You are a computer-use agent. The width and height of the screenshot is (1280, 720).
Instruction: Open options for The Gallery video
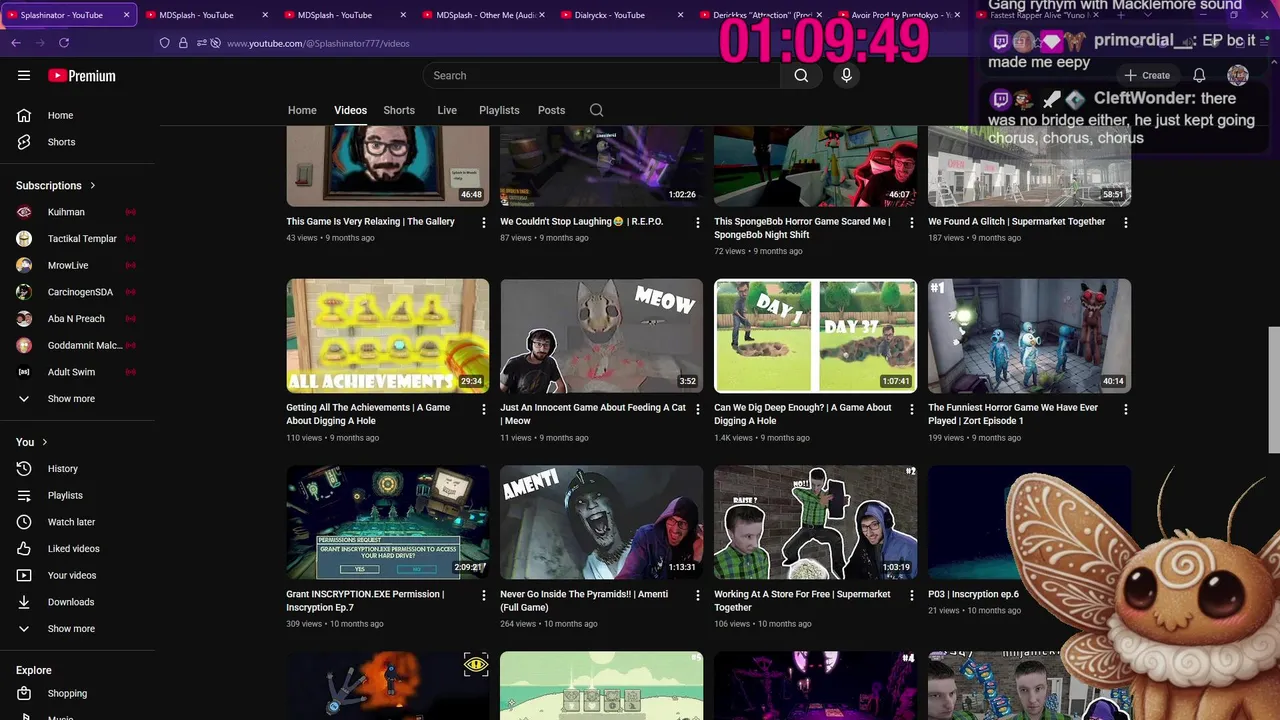point(484,222)
